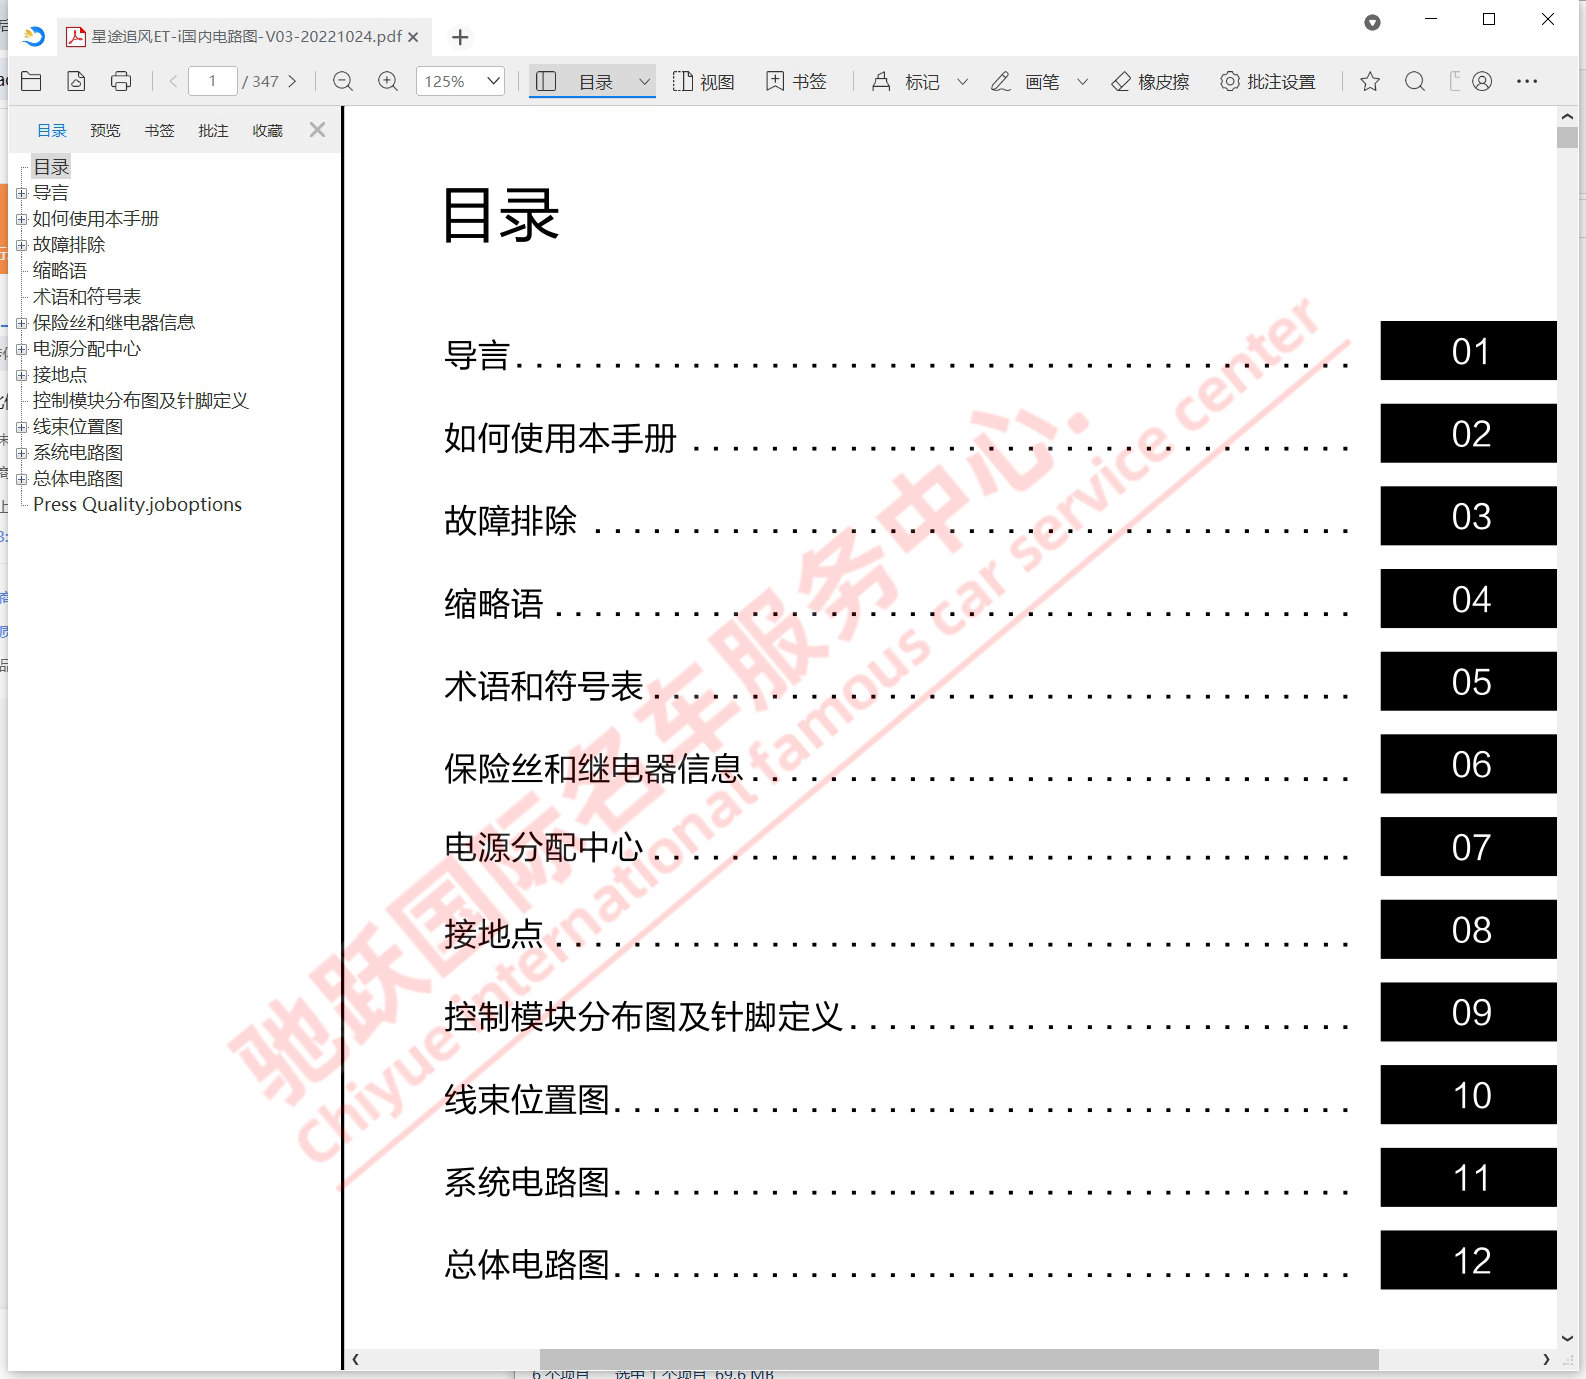Open chapter 01 导言 black box
Image resolution: width=1586 pixels, height=1379 pixels.
pos(1468,351)
